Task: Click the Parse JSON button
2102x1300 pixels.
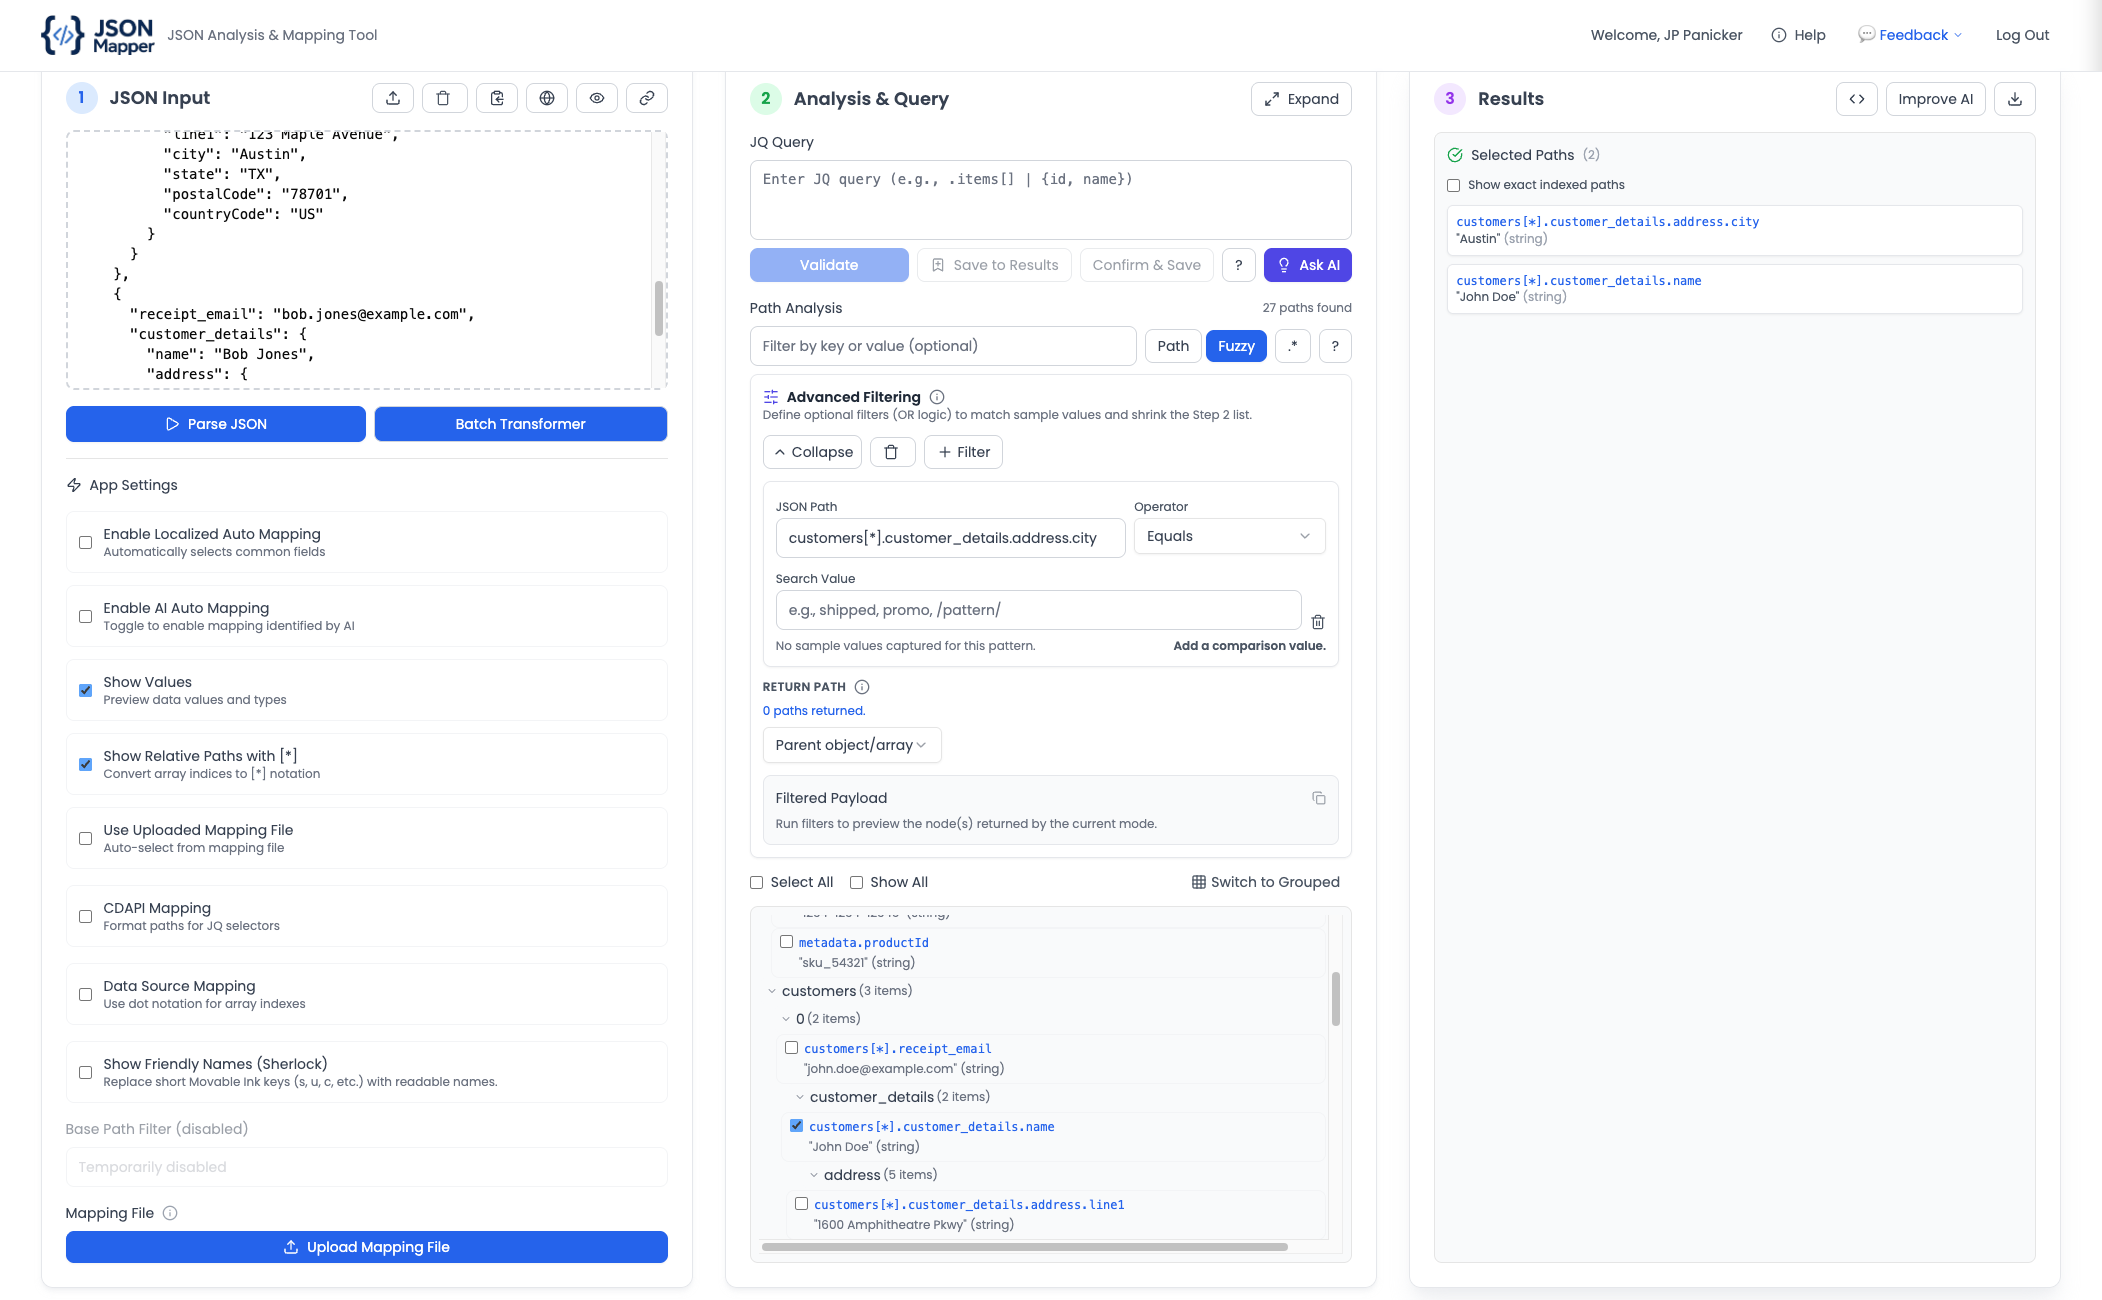Action: [216, 424]
